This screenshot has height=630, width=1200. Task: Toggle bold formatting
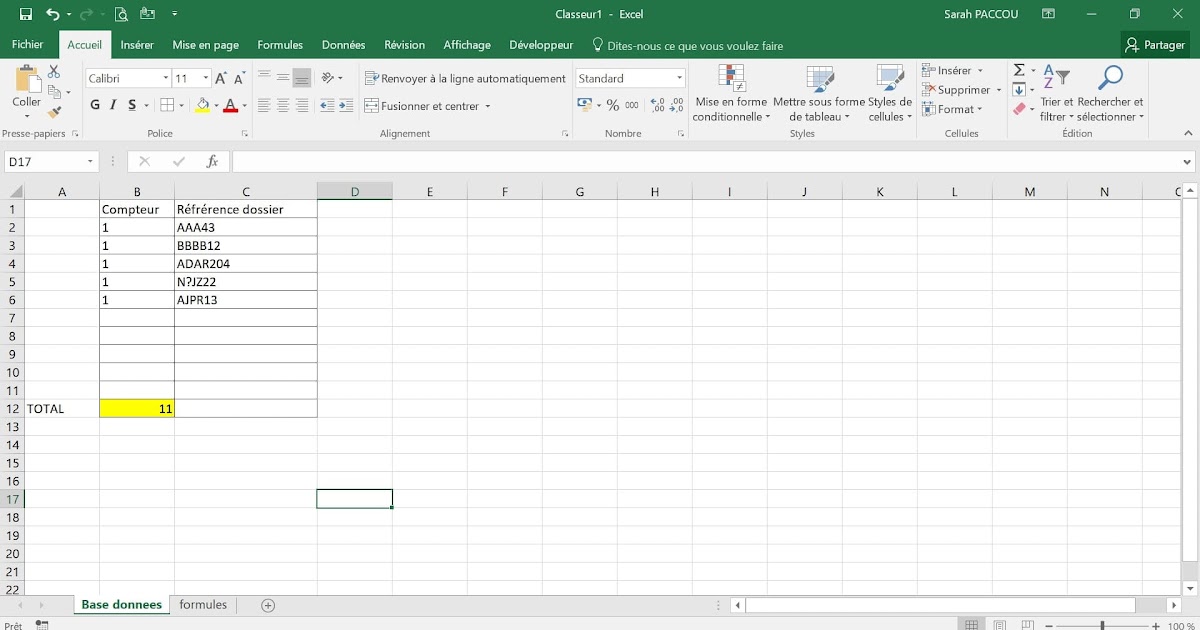(95, 105)
